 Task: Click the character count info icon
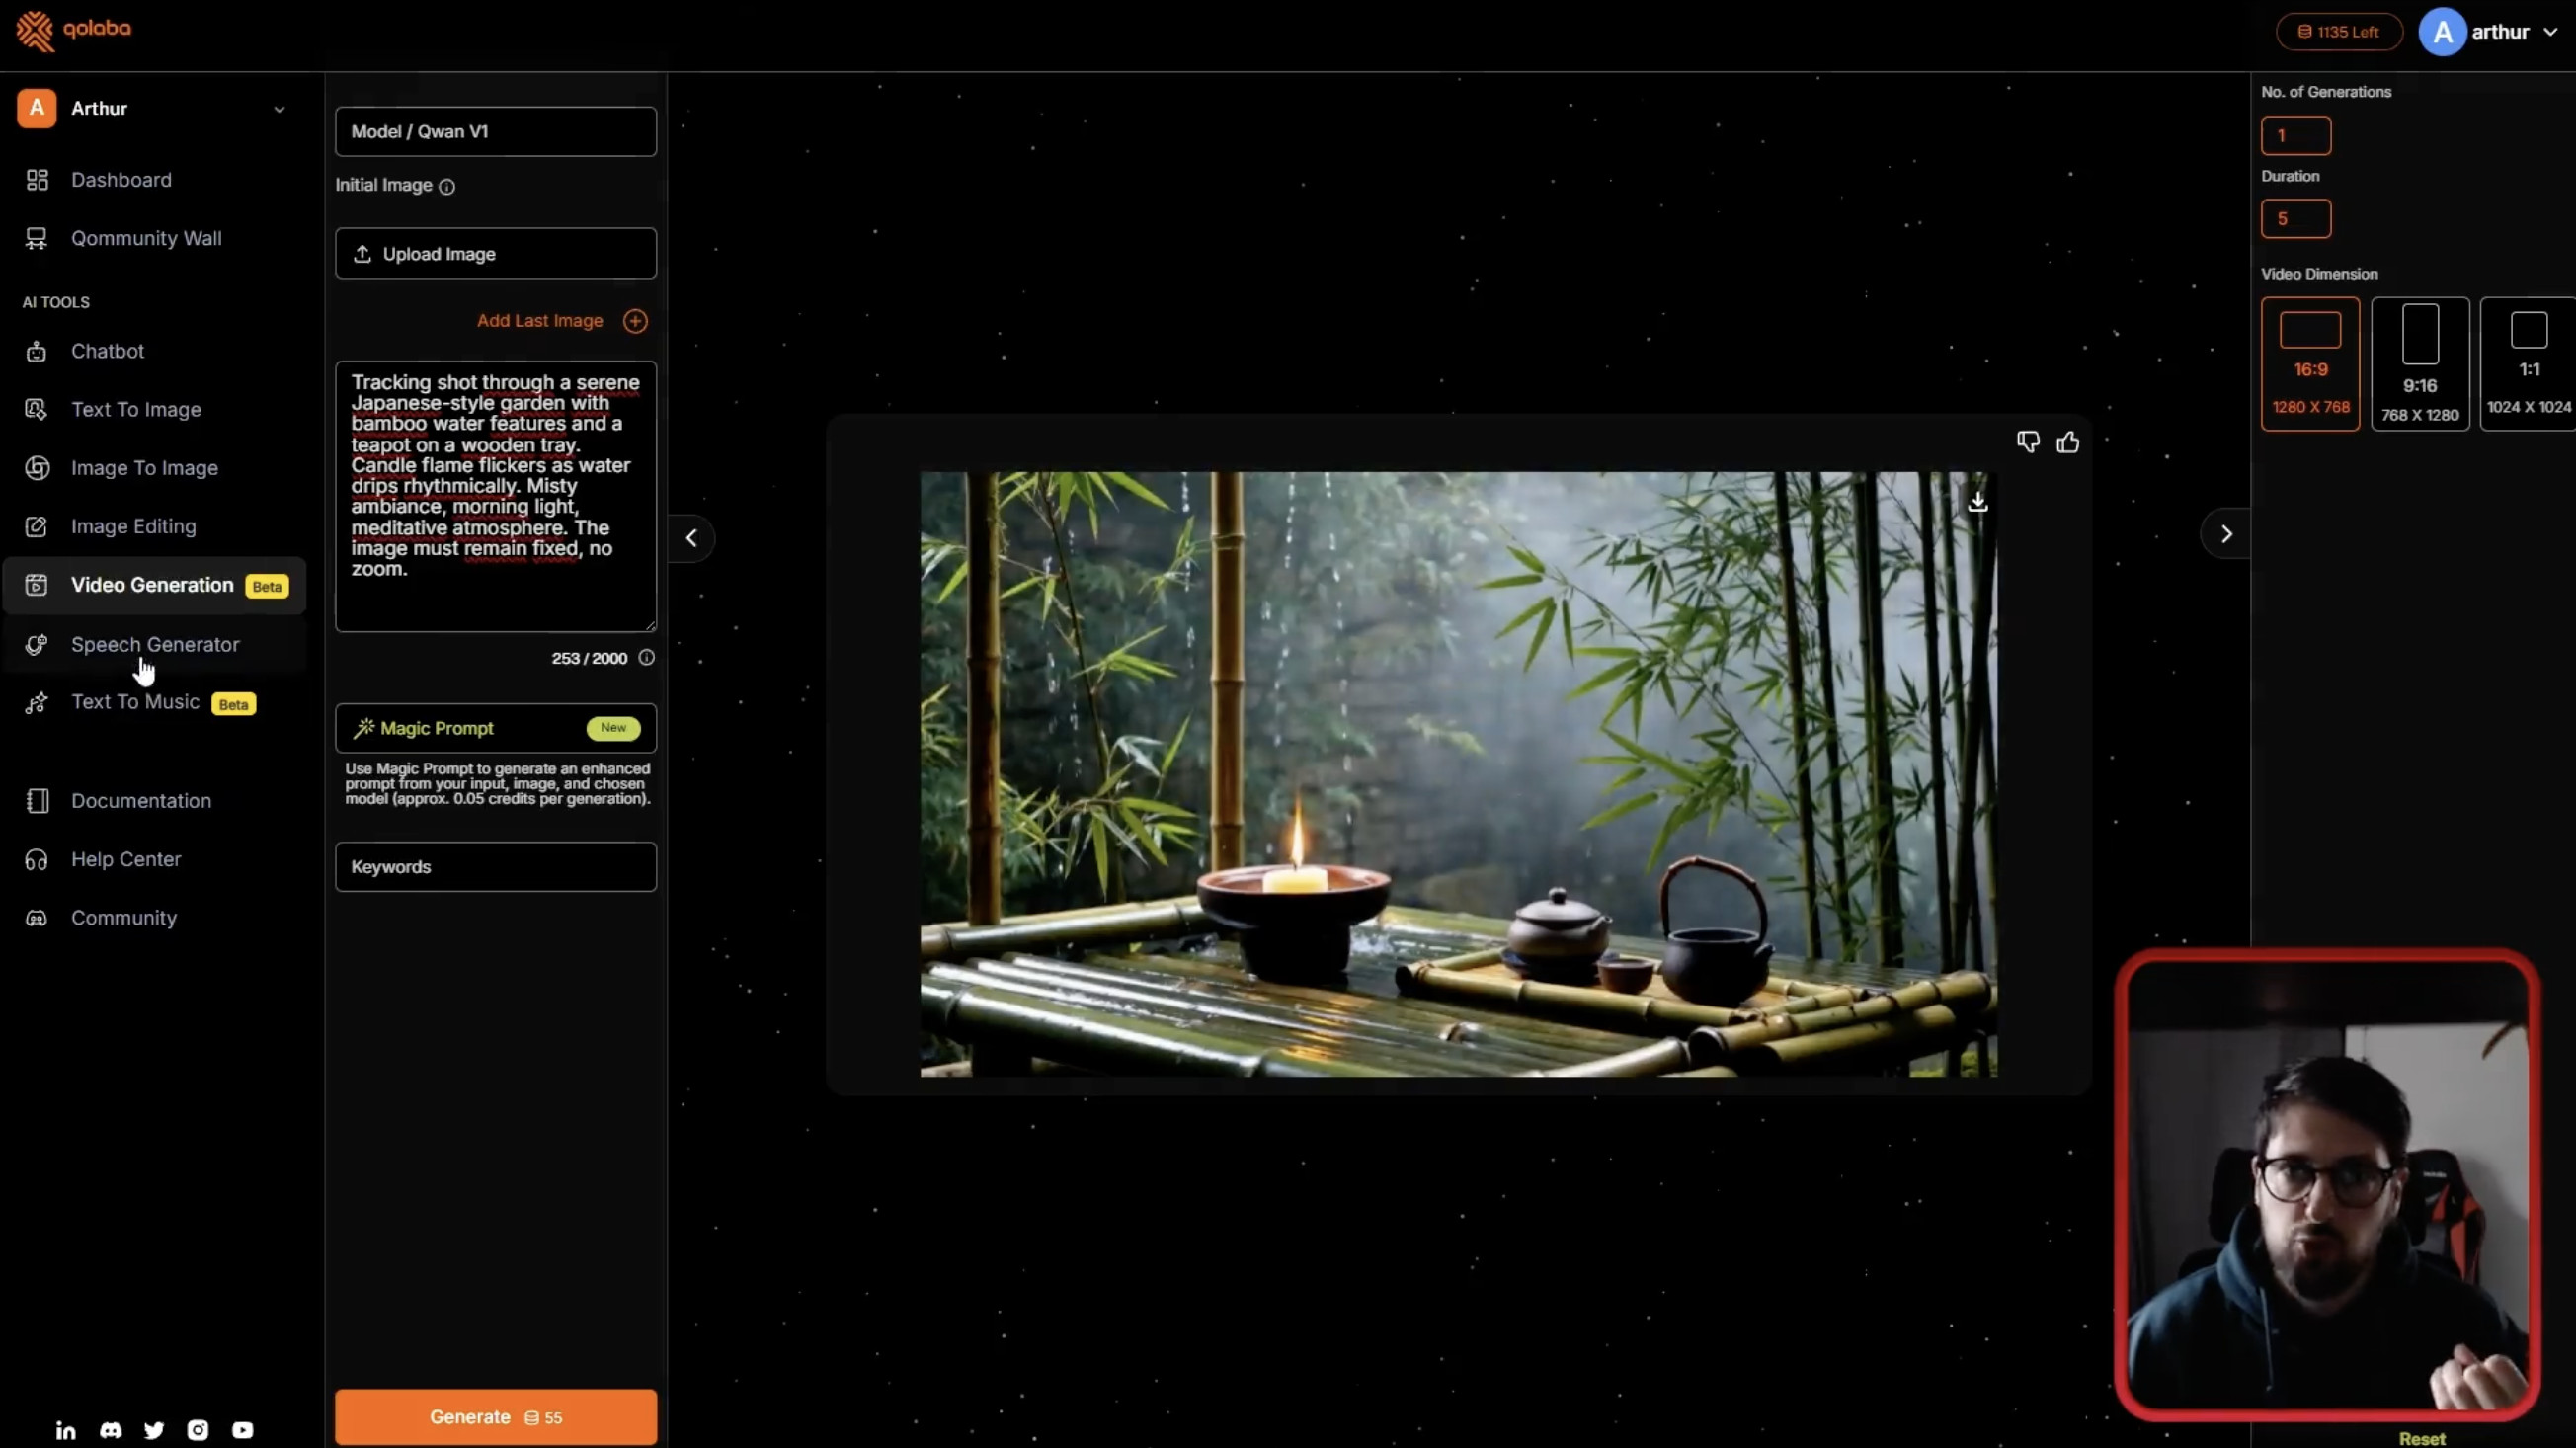point(647,657)
